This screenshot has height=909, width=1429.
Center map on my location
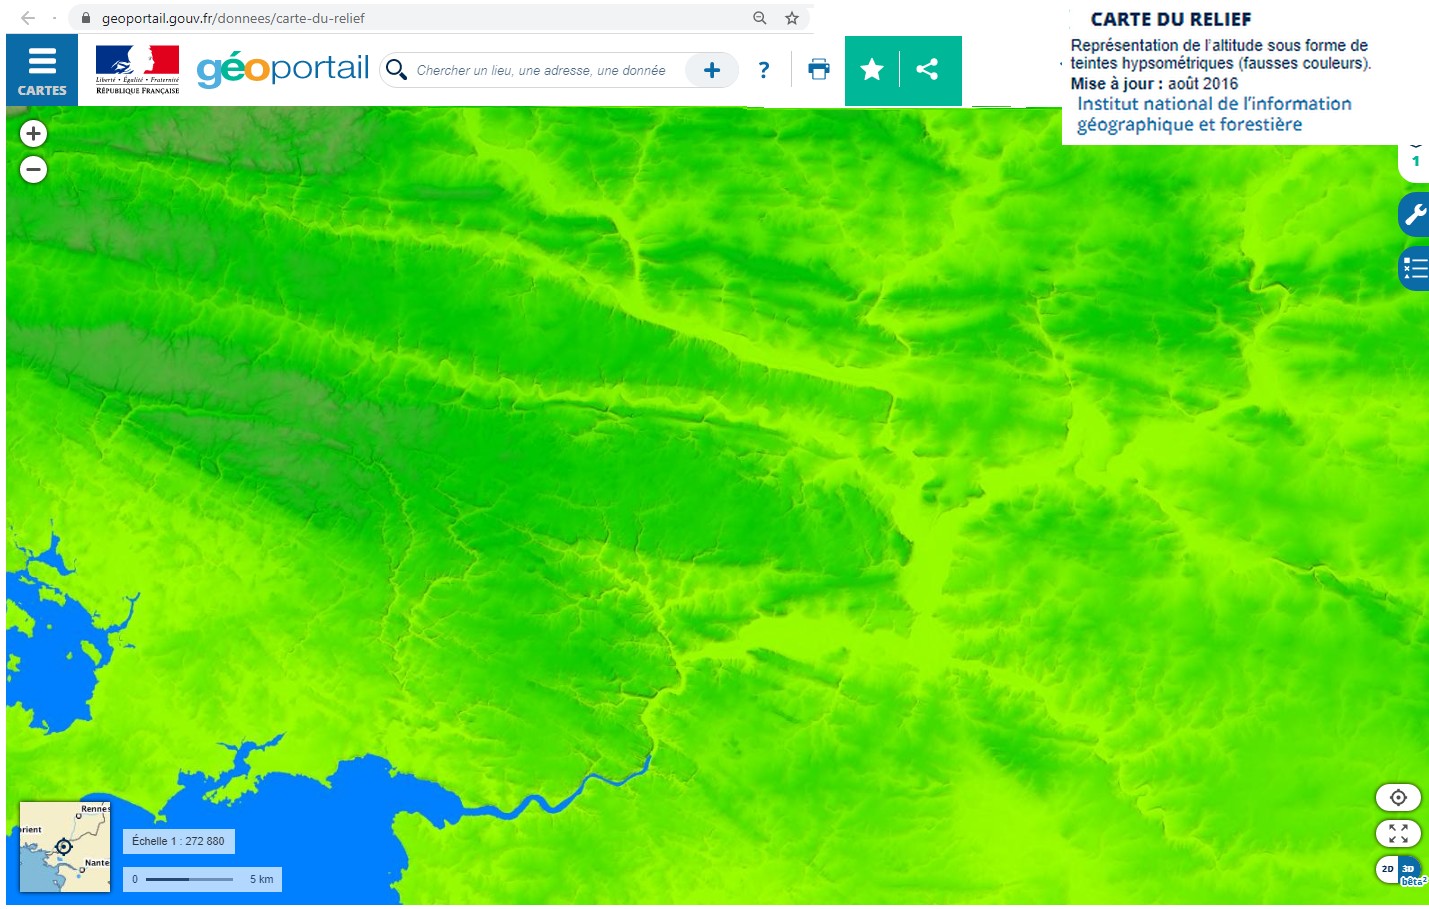point(1398,797)
